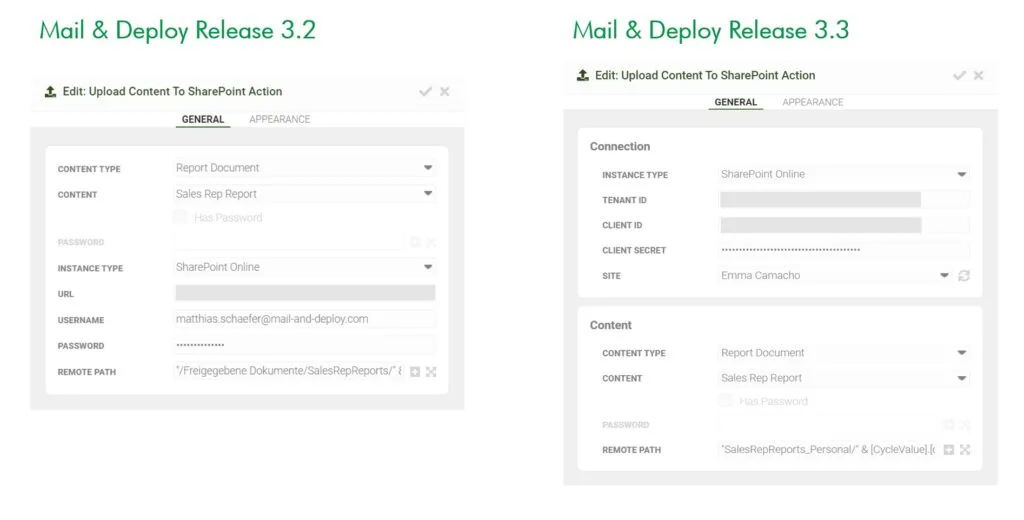This screenshot has height=520, width=1024.
Task: Switch to Appearance tab in Release 3.2
Action: click(280, 119)
